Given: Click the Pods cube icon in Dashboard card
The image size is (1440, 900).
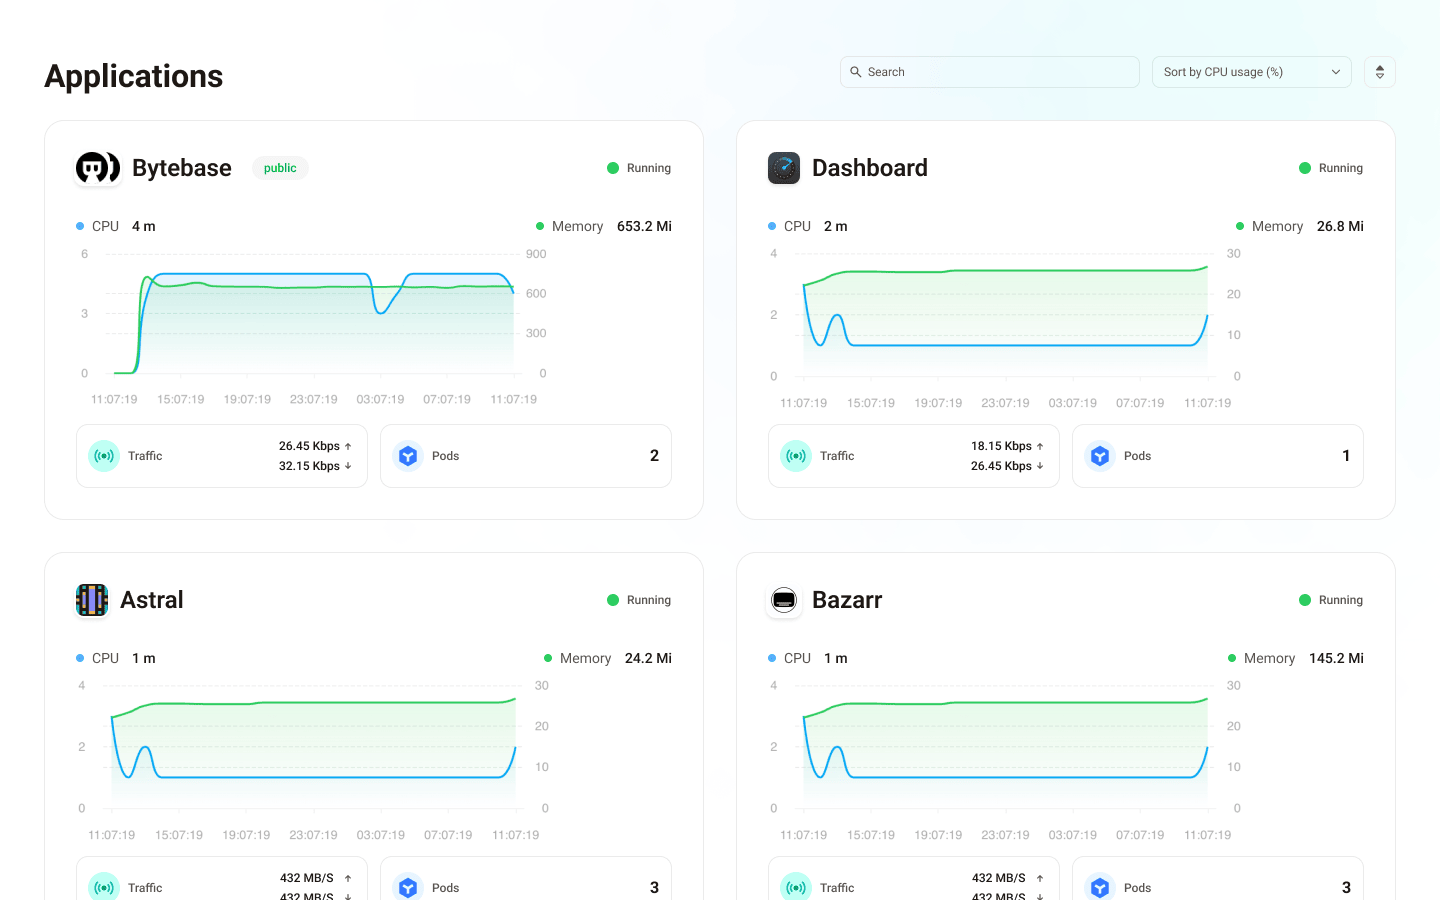Looking at the screenshot, I should [1100, 456].
